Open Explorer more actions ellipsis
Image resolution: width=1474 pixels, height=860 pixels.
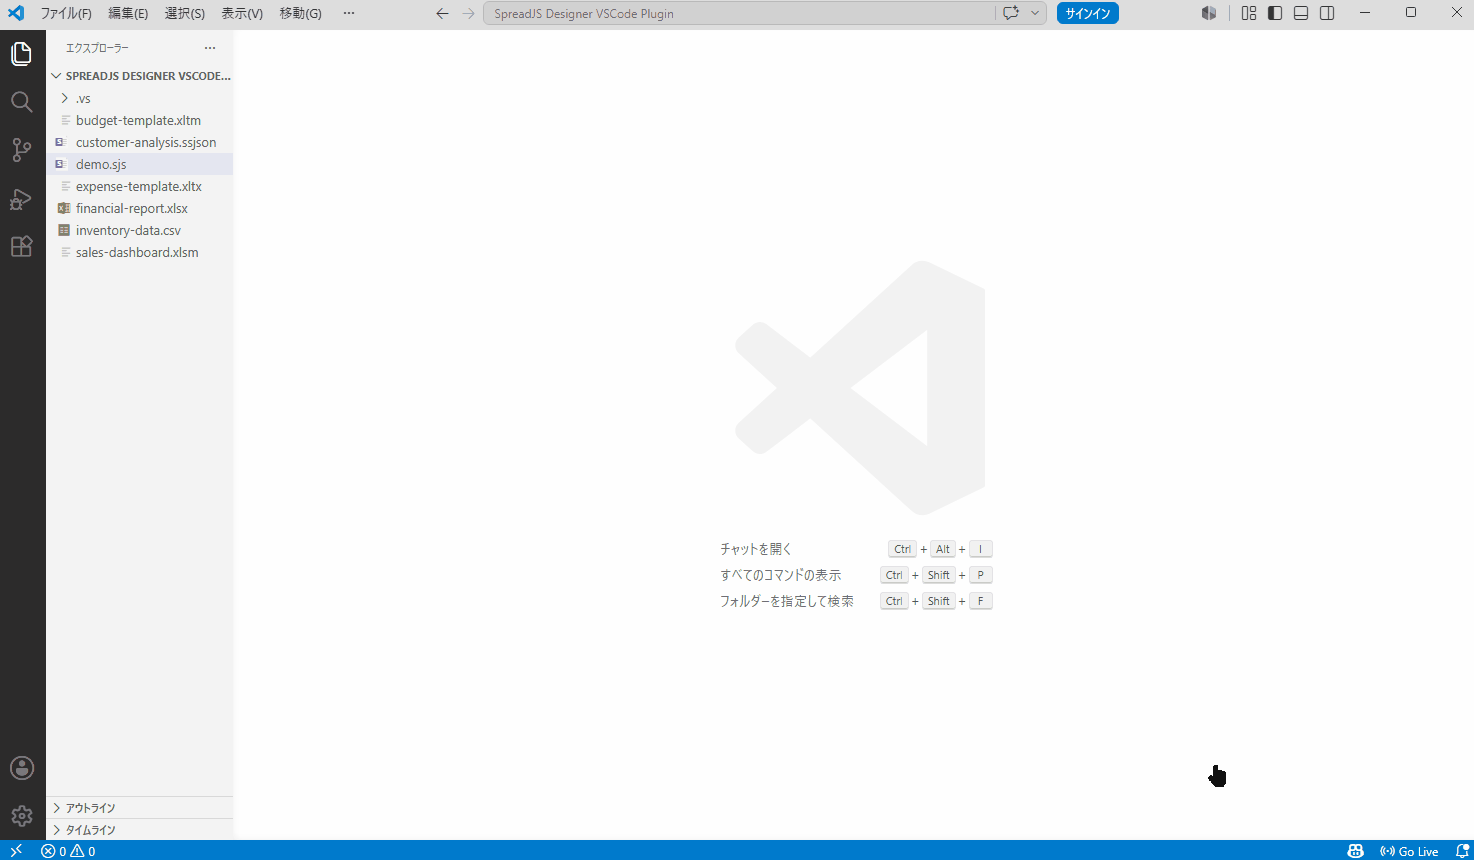point(210,48)
